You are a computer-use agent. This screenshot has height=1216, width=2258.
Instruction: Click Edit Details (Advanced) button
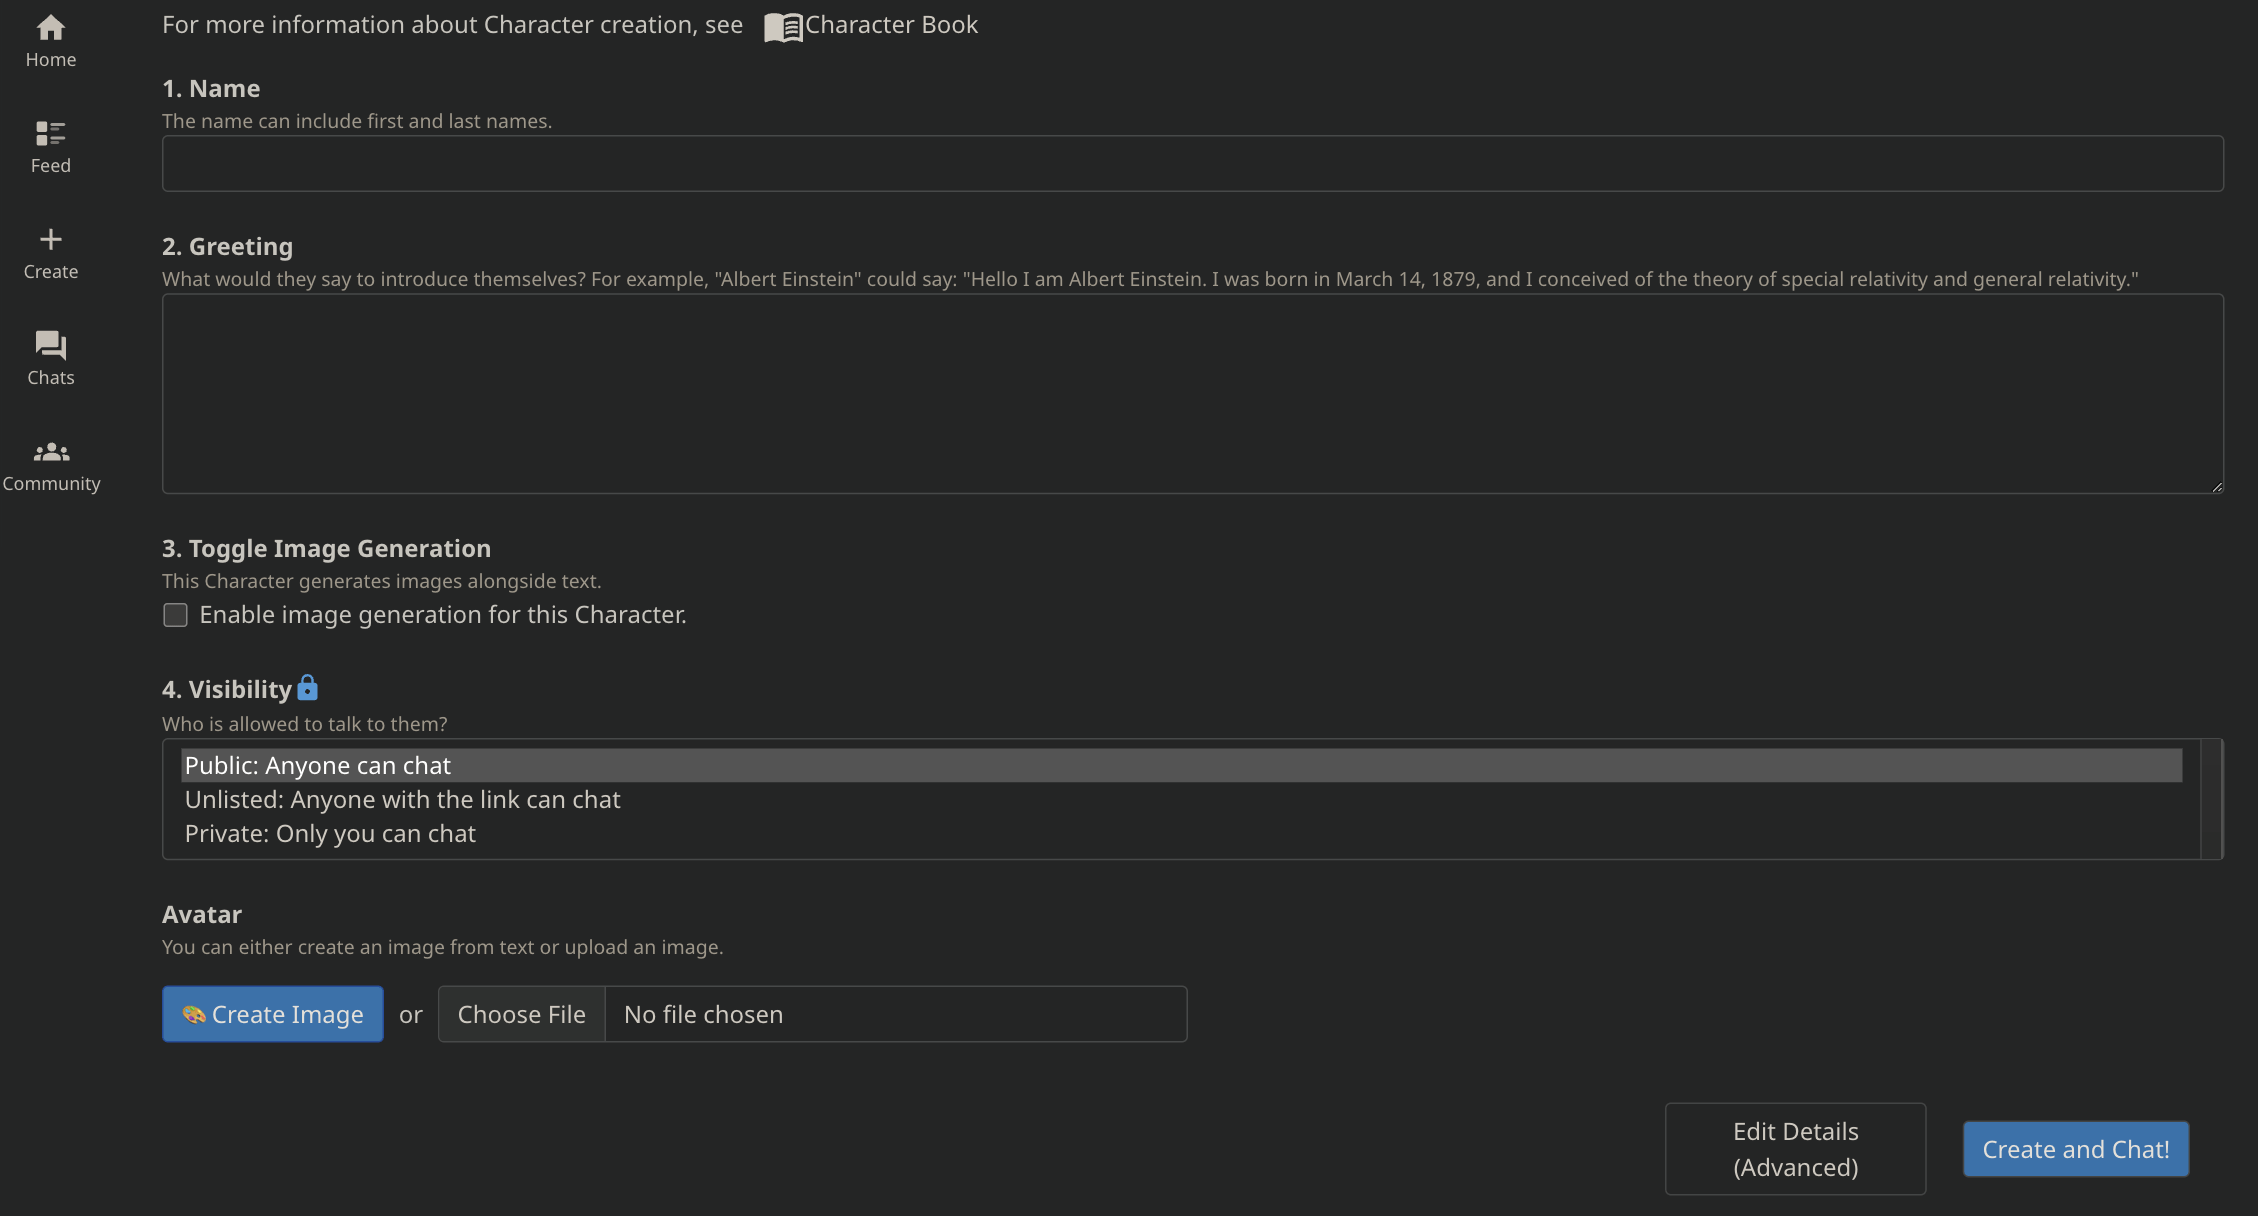click(x=1795, y=1149)
